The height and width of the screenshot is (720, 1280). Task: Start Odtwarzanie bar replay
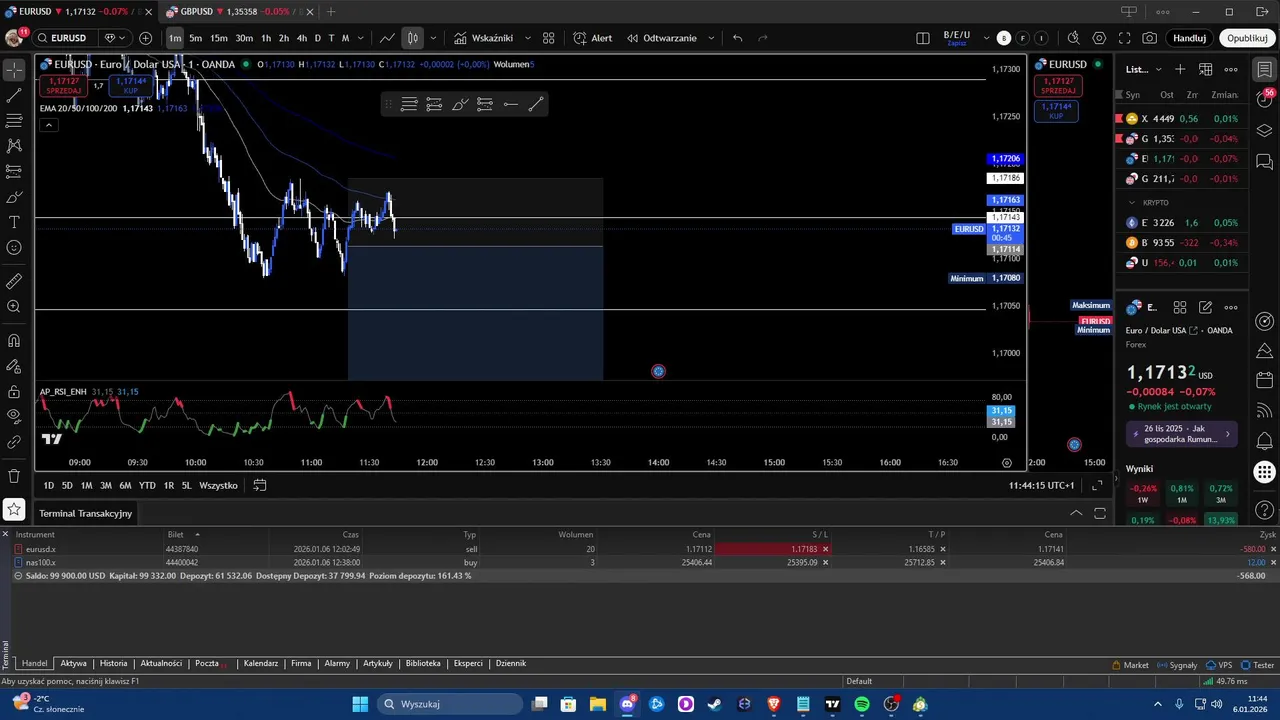click(662, 38)
